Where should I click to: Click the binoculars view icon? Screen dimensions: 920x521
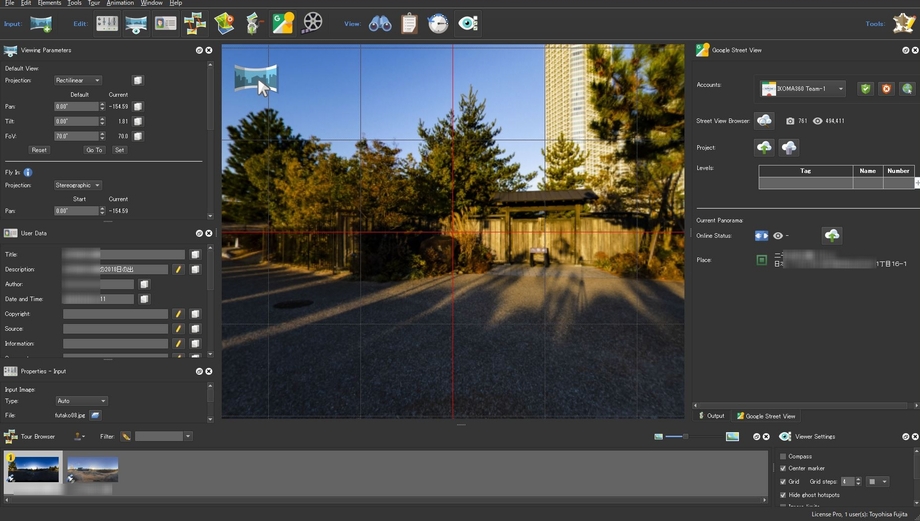click(x=380, y=24)
